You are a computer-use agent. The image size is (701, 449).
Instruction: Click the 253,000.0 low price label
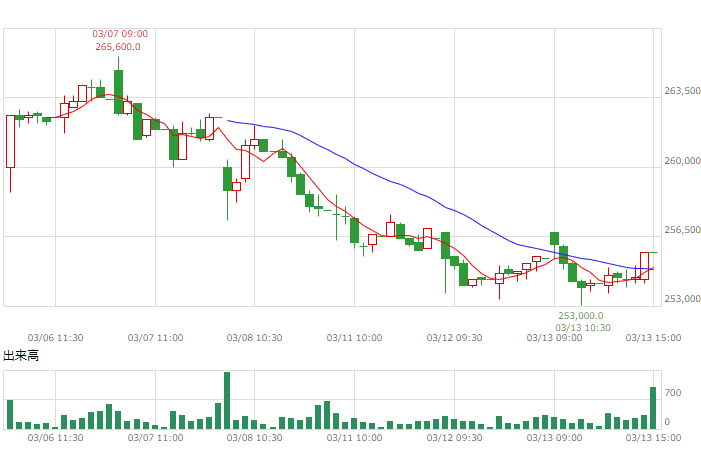(581, 316)
